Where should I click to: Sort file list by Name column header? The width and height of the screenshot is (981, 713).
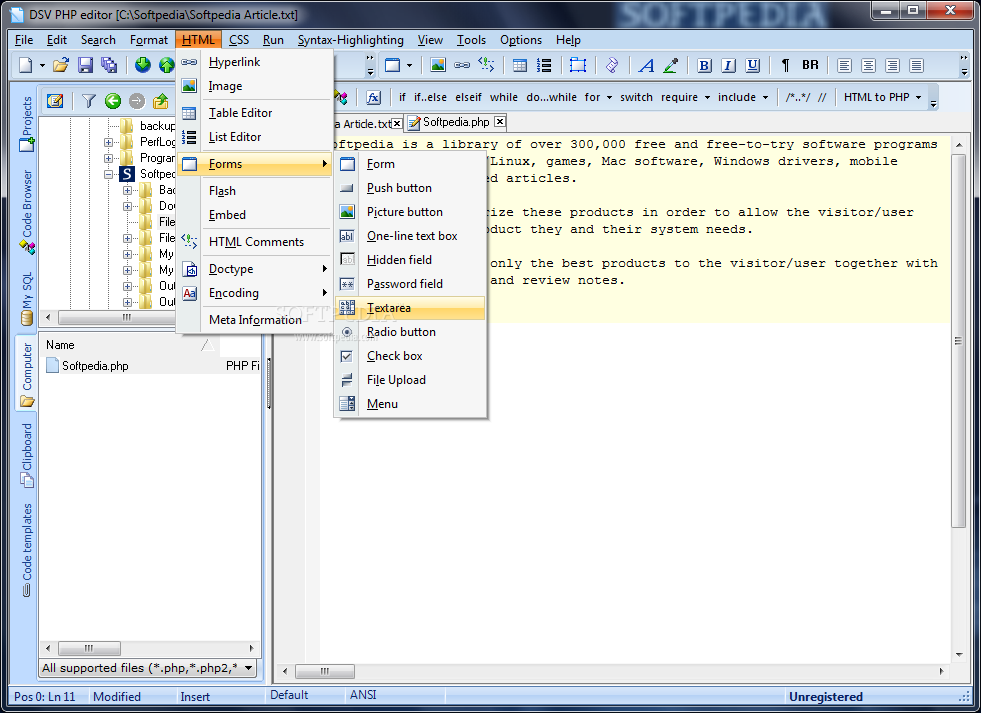tap(130, 345)
